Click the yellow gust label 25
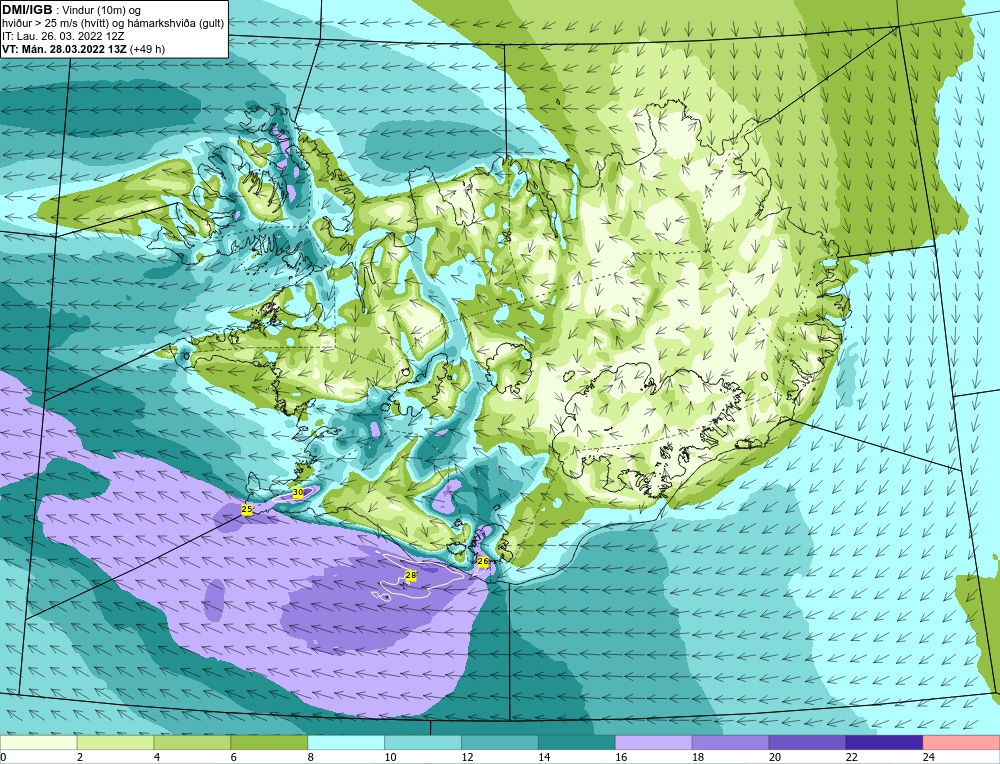Viewport: 1000px width, 764px height. (247, 510)
